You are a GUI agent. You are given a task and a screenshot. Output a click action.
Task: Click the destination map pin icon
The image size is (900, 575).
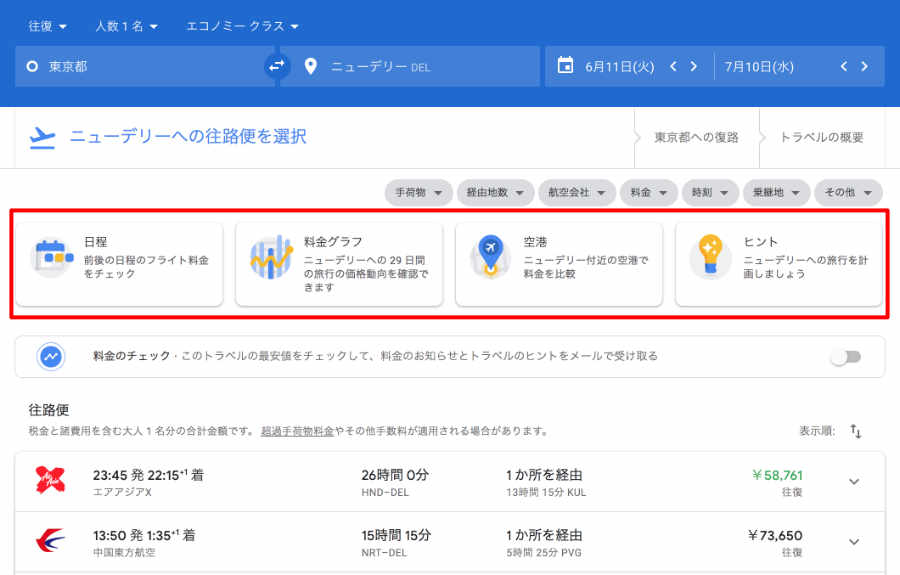311,67
